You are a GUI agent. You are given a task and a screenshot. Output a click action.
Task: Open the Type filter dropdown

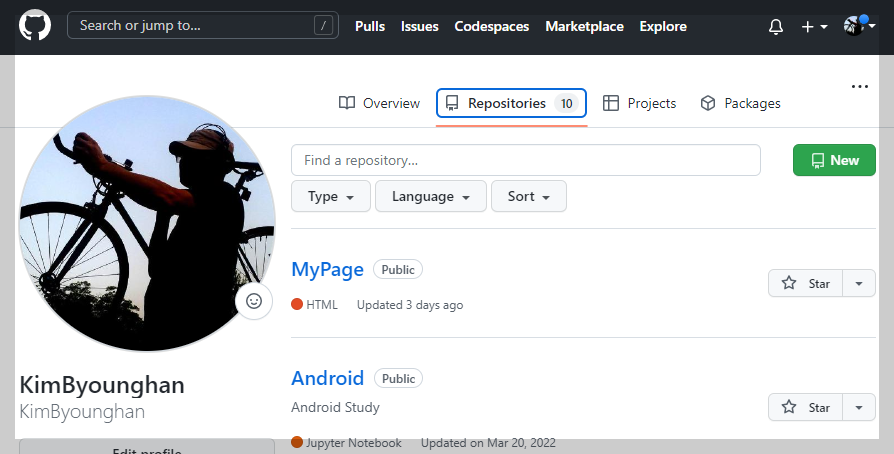pyautogui.click(x=331, y=196)
